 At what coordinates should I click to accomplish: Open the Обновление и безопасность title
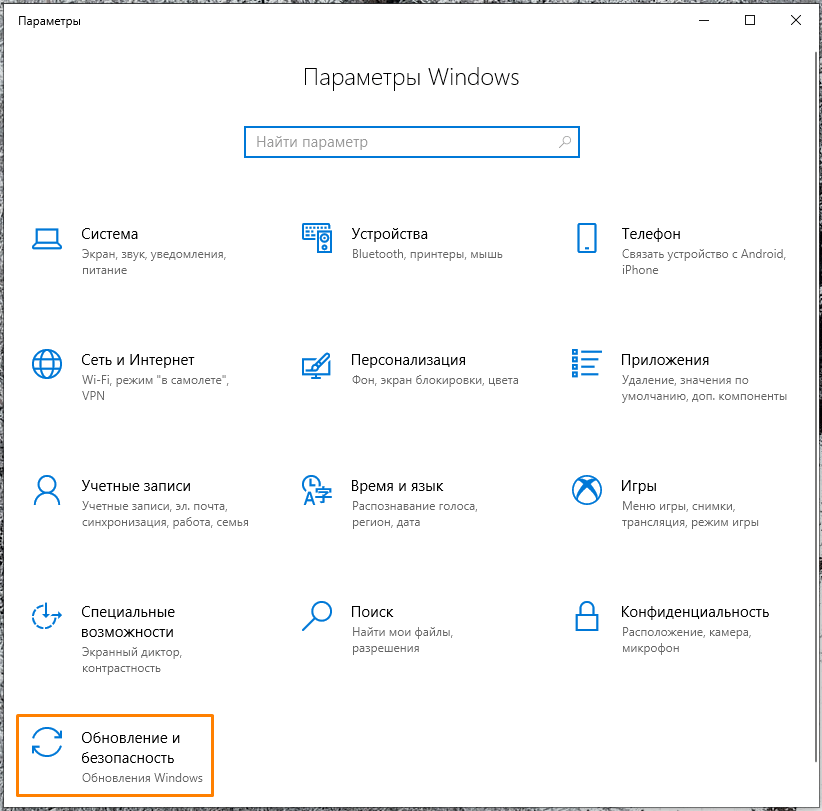(x=131, y=748)
